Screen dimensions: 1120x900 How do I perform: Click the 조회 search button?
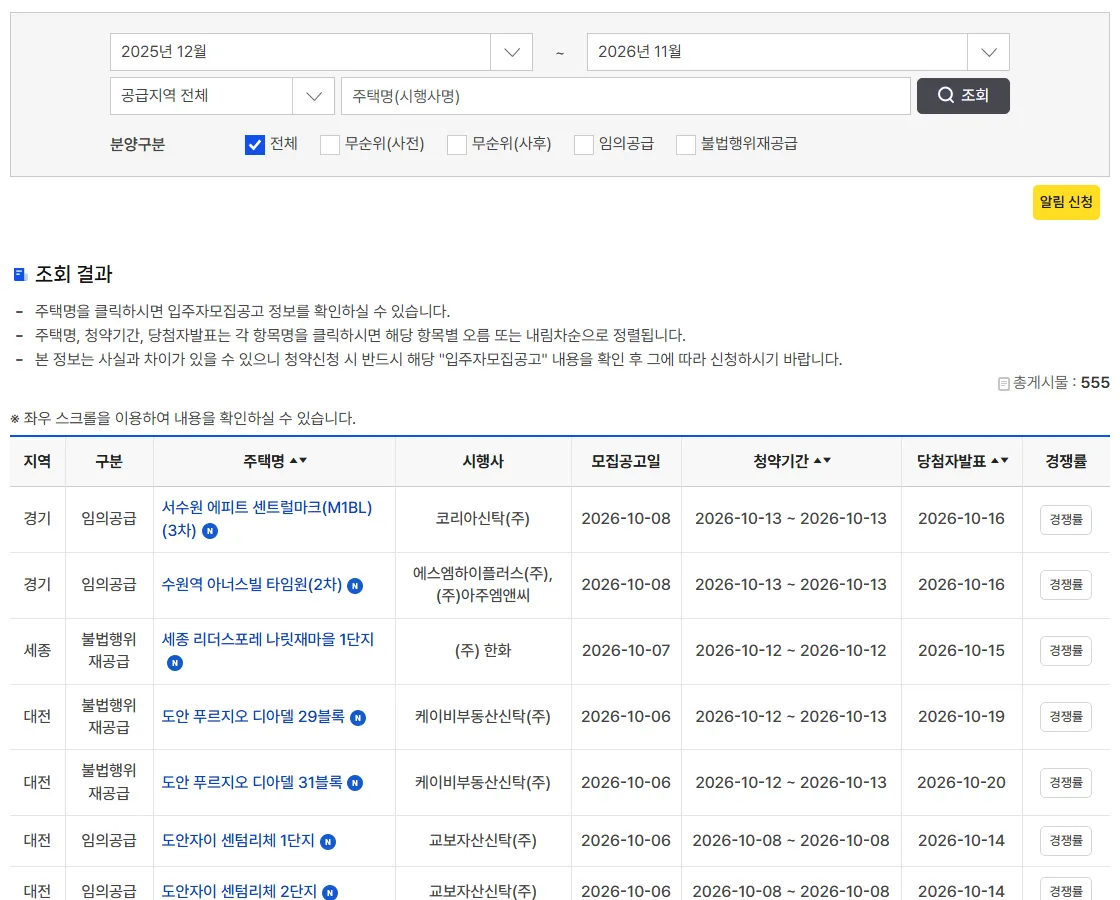[x=963, y=96]
